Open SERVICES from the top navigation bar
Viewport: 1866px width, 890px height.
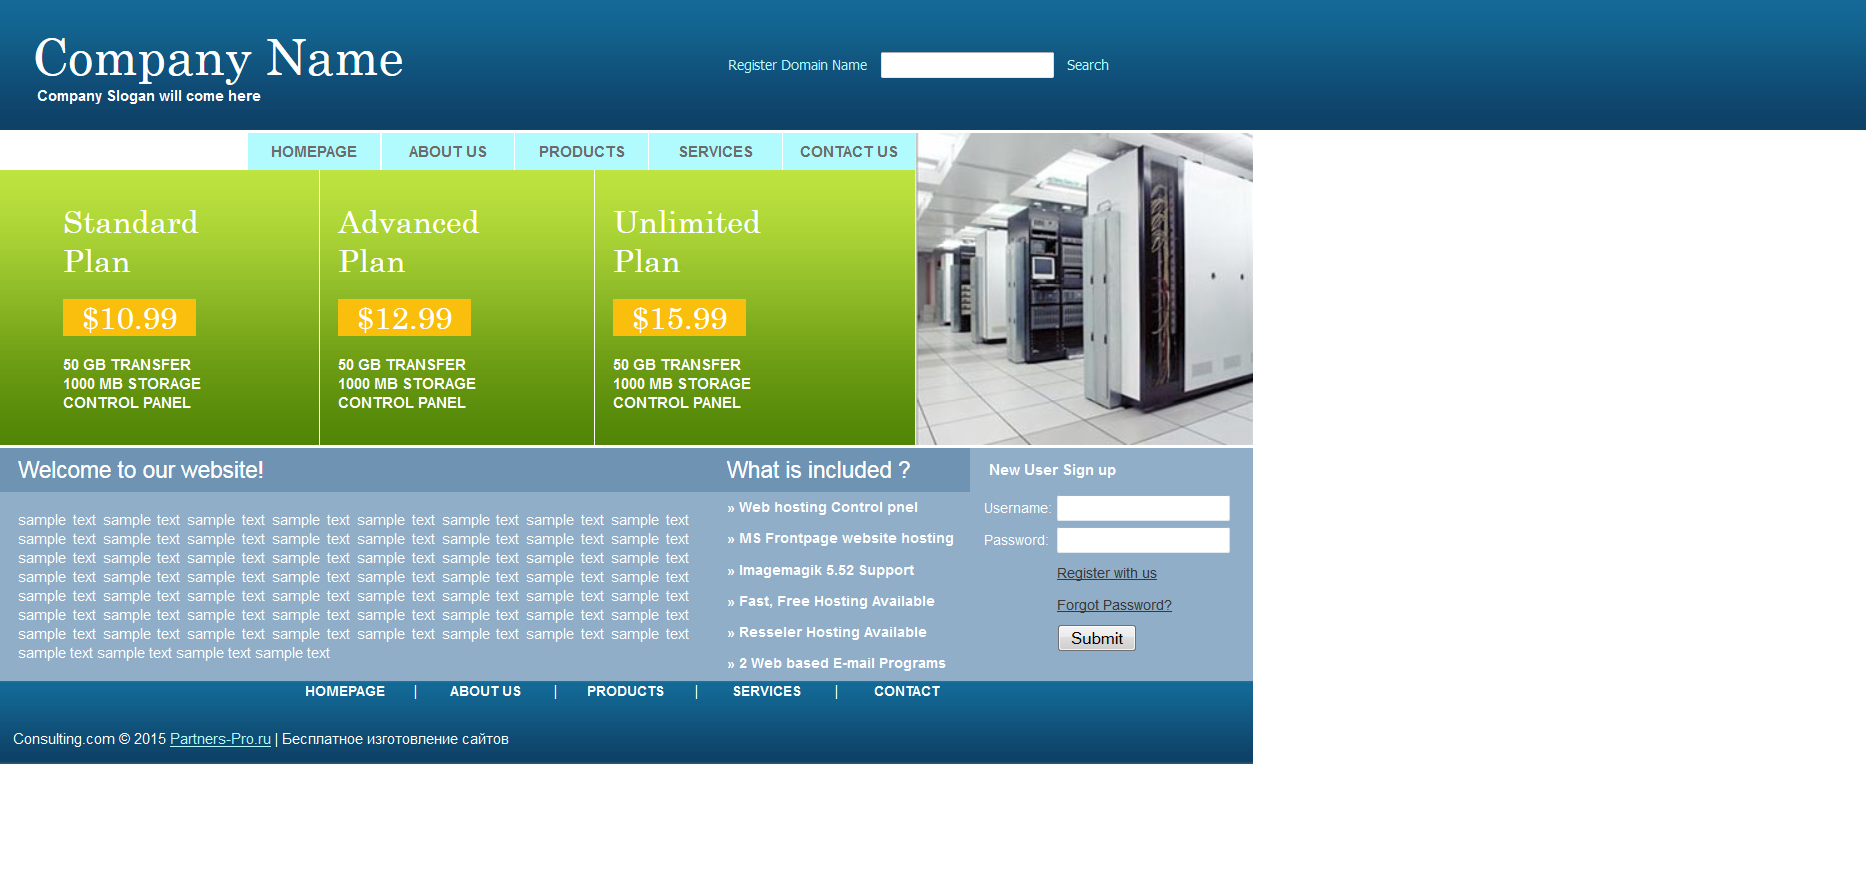coord(715,152)
